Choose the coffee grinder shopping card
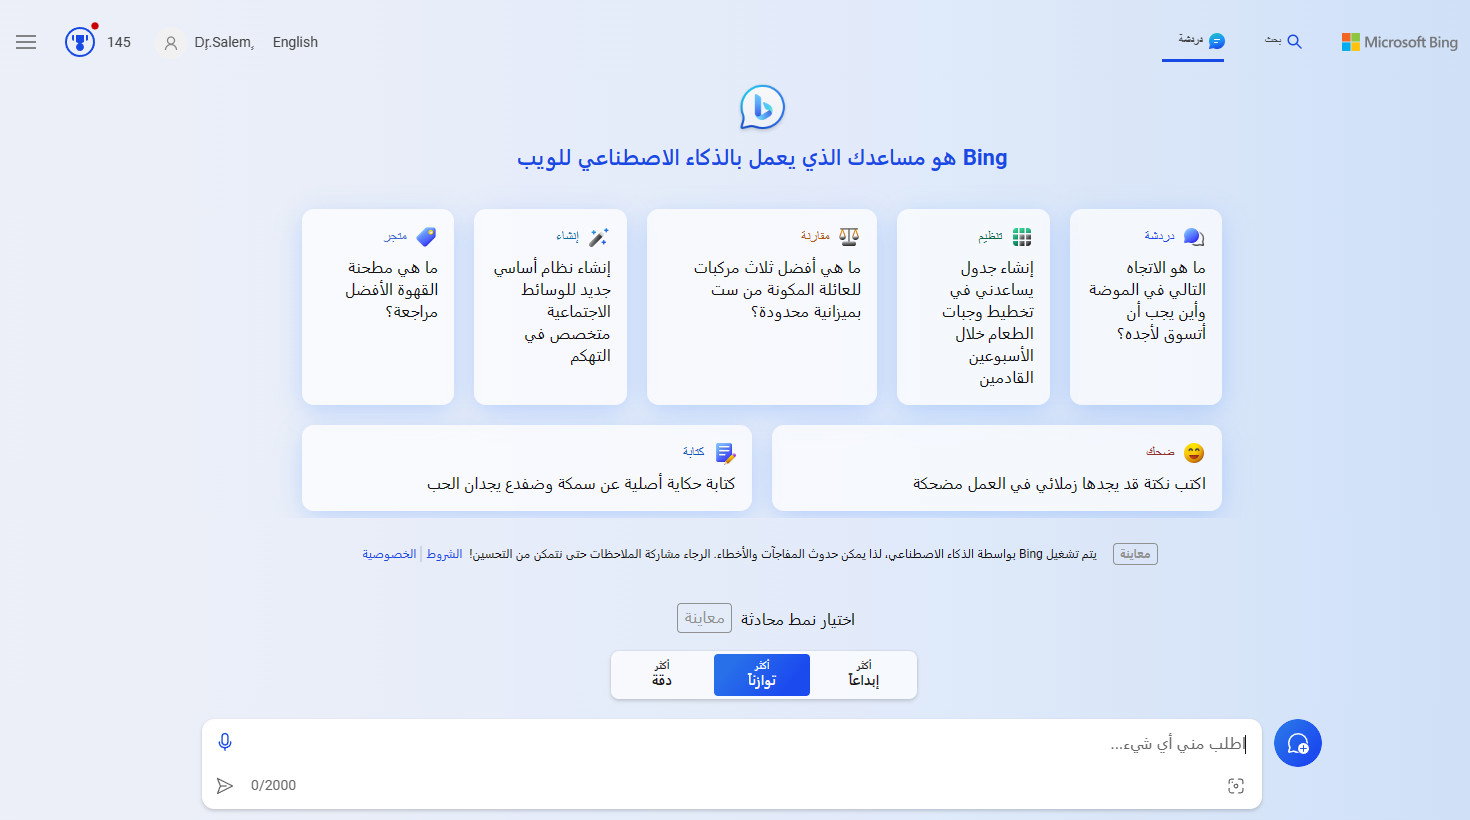The height and width of the screenshot is (820, 1470). coord(378,306)
